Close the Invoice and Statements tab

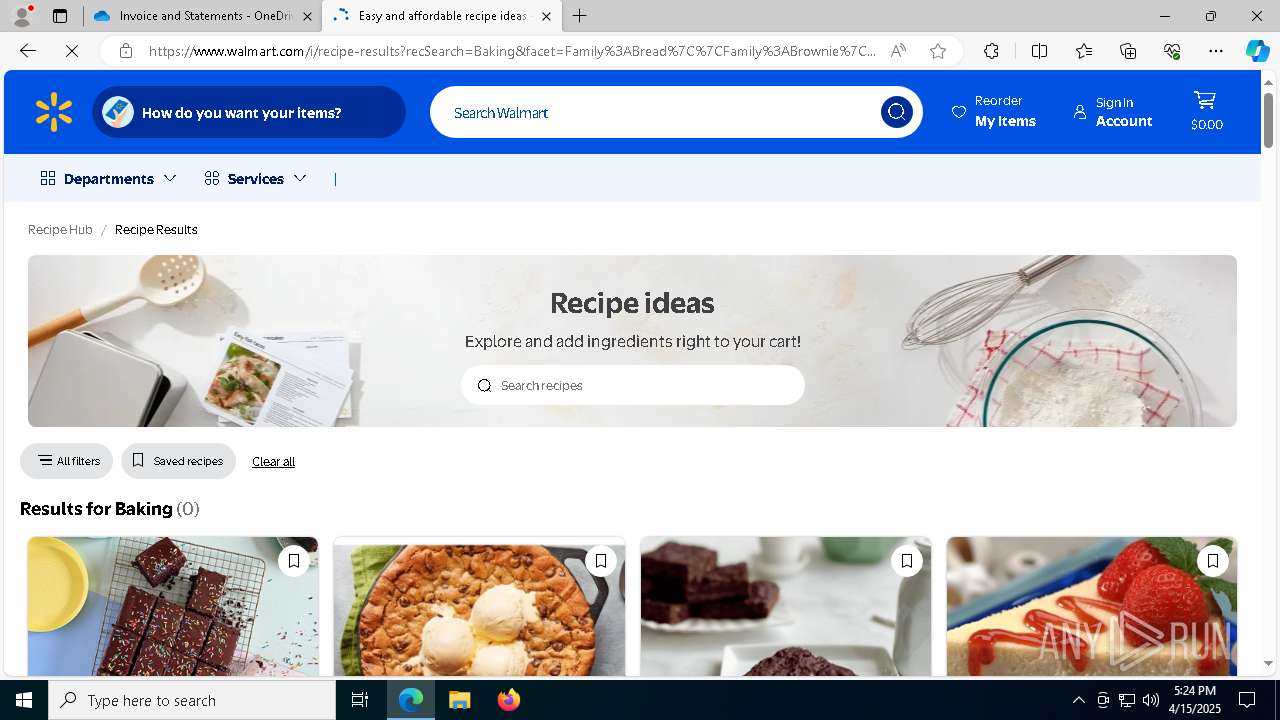307,16
